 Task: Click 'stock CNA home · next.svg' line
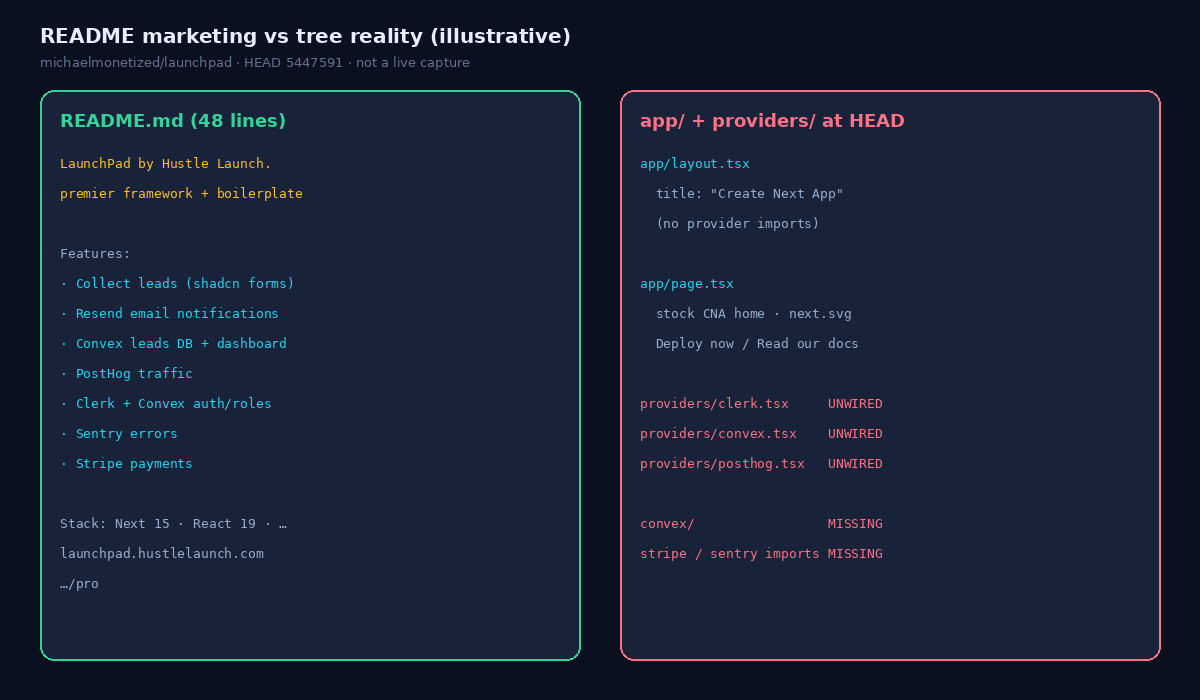pyautogui.click(x=754, y=314)
